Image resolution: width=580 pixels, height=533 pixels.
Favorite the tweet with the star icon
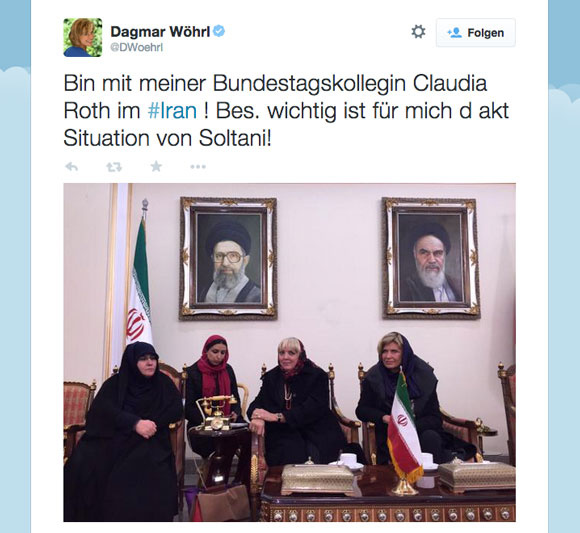coord(156,166)
